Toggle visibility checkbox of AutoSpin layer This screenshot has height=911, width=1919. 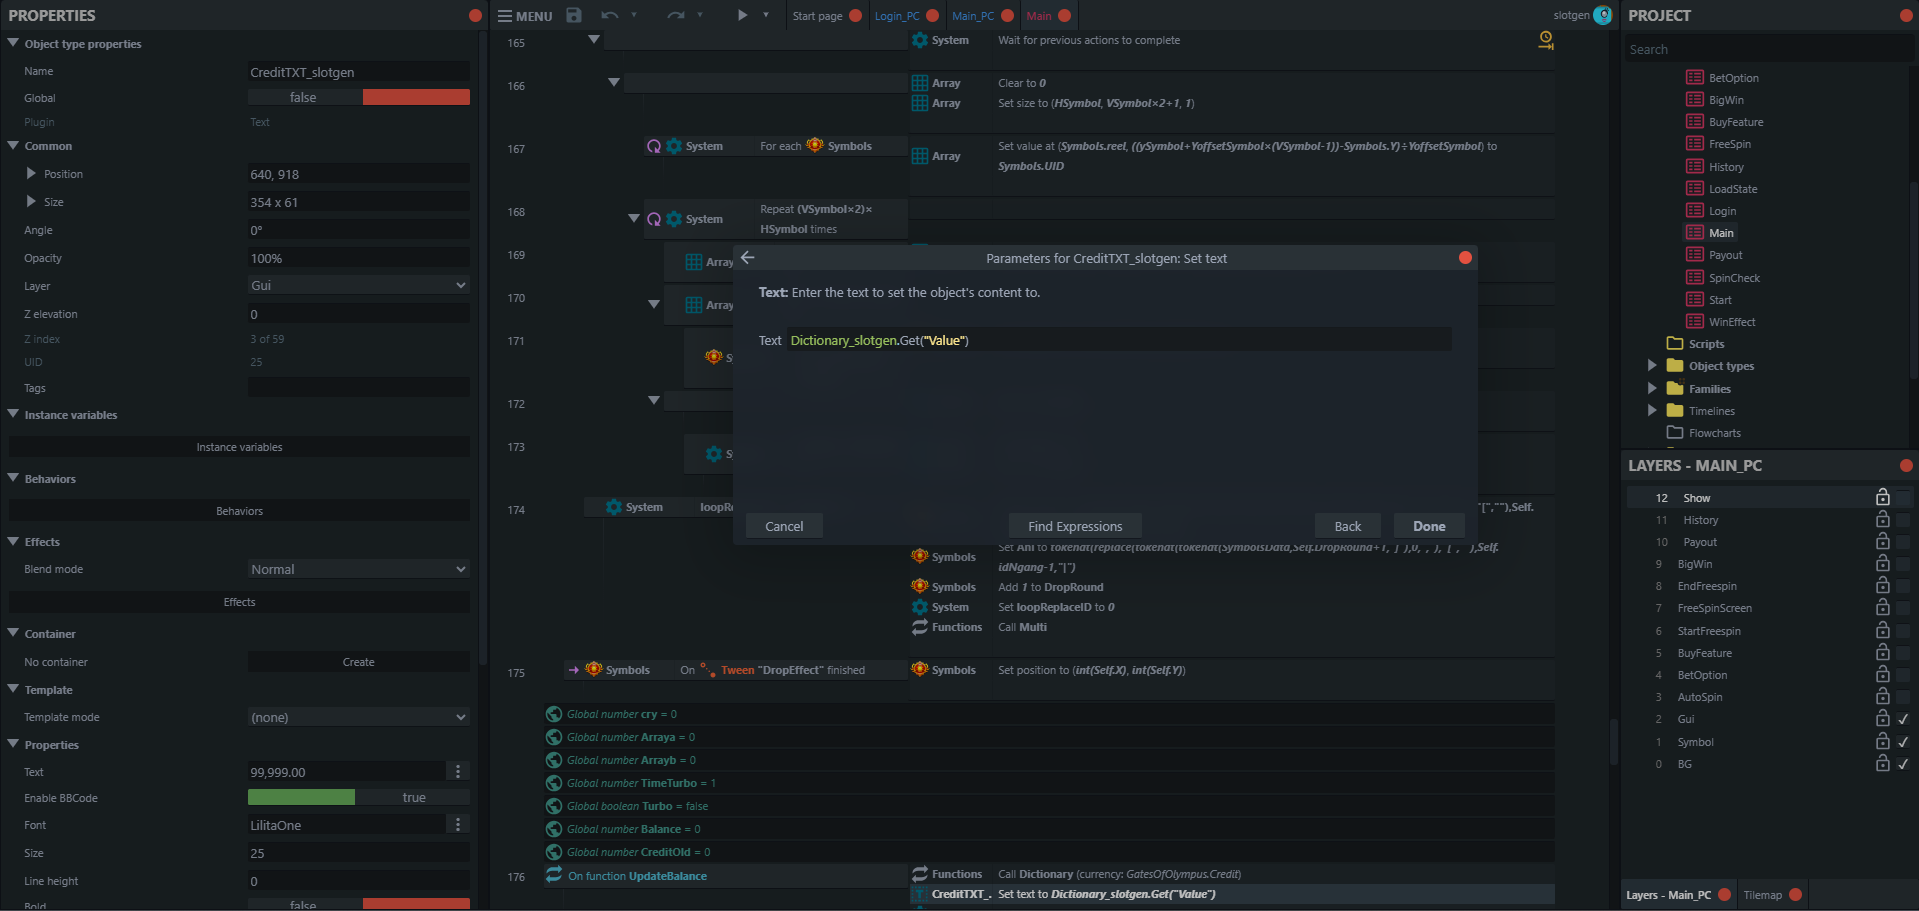pyautogui.click(x=1903, y=696)
